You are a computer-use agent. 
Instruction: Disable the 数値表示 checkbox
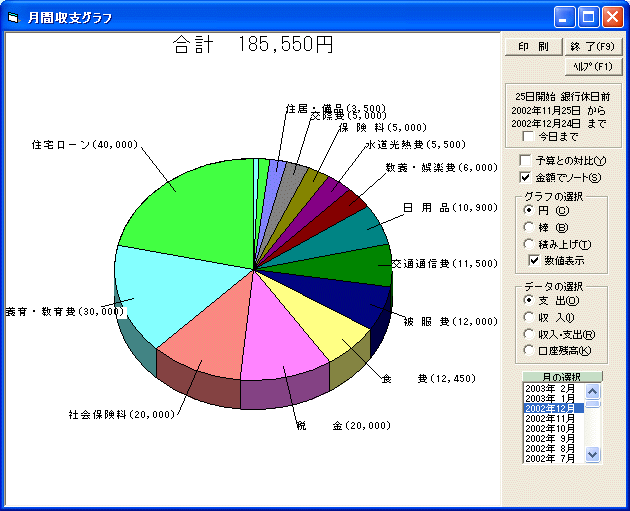click(x=534, y=261)
